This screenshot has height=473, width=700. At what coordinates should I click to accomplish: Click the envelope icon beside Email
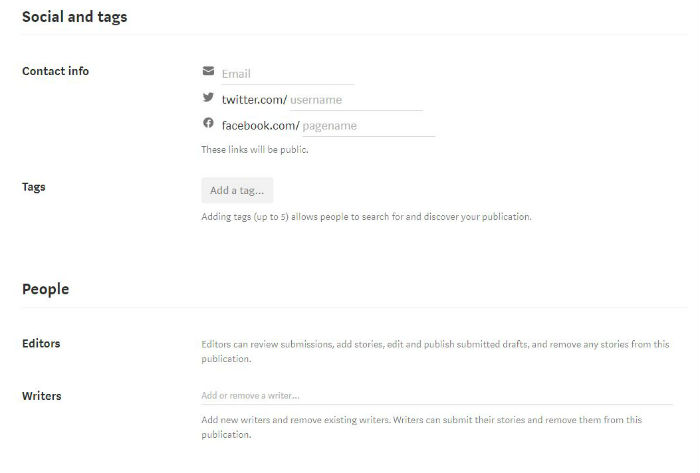point(208,72)
